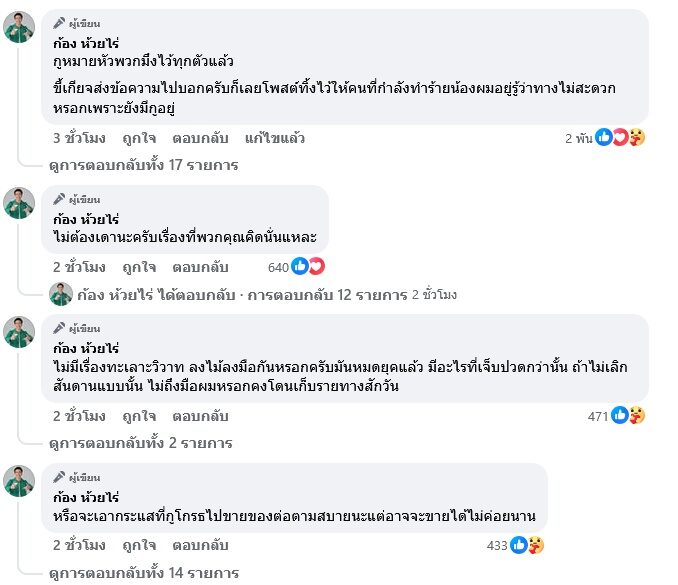The width and height of the screenshot is (678, 585).
Task: Open the profile picture of the first commenter
Action: click(19, 28)
